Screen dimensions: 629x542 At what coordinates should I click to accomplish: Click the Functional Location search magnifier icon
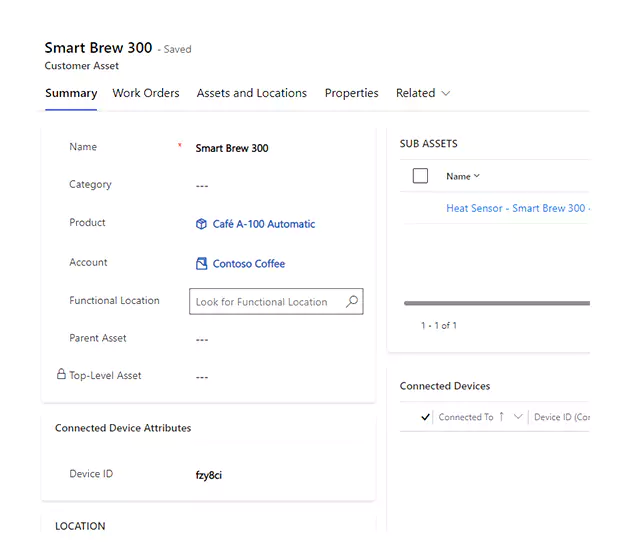coord(352,301)
